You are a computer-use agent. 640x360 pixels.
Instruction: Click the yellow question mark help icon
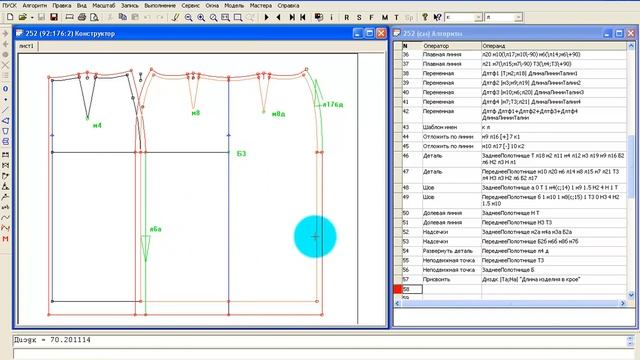pos(425,17)
